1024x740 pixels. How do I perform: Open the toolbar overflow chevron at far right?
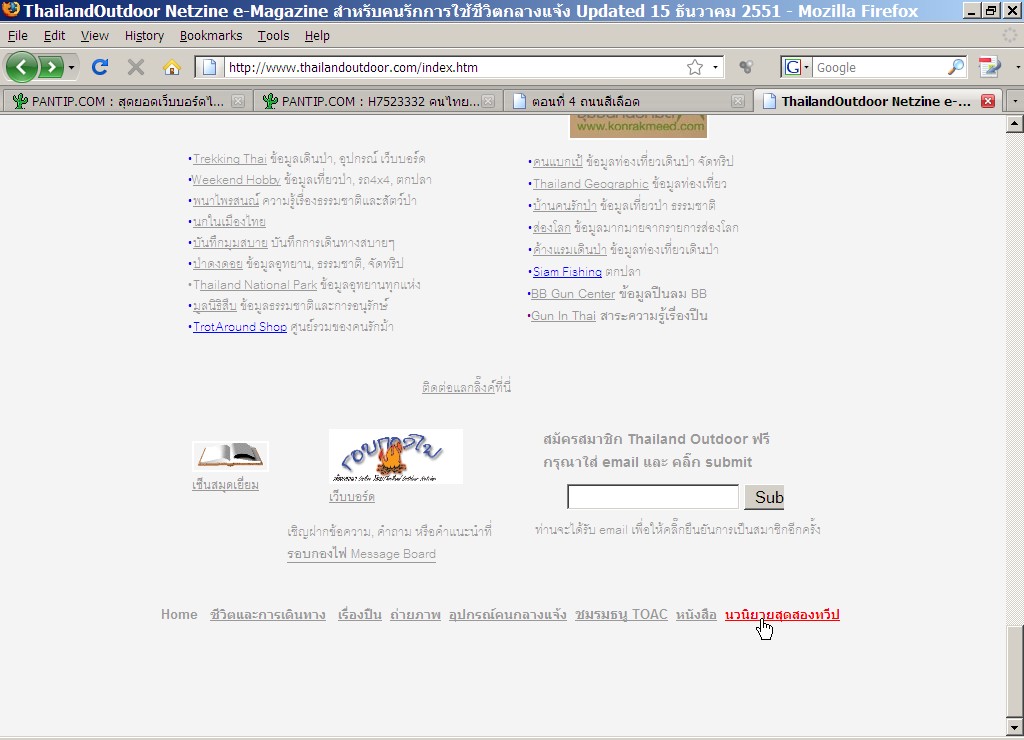point(1017,67)
